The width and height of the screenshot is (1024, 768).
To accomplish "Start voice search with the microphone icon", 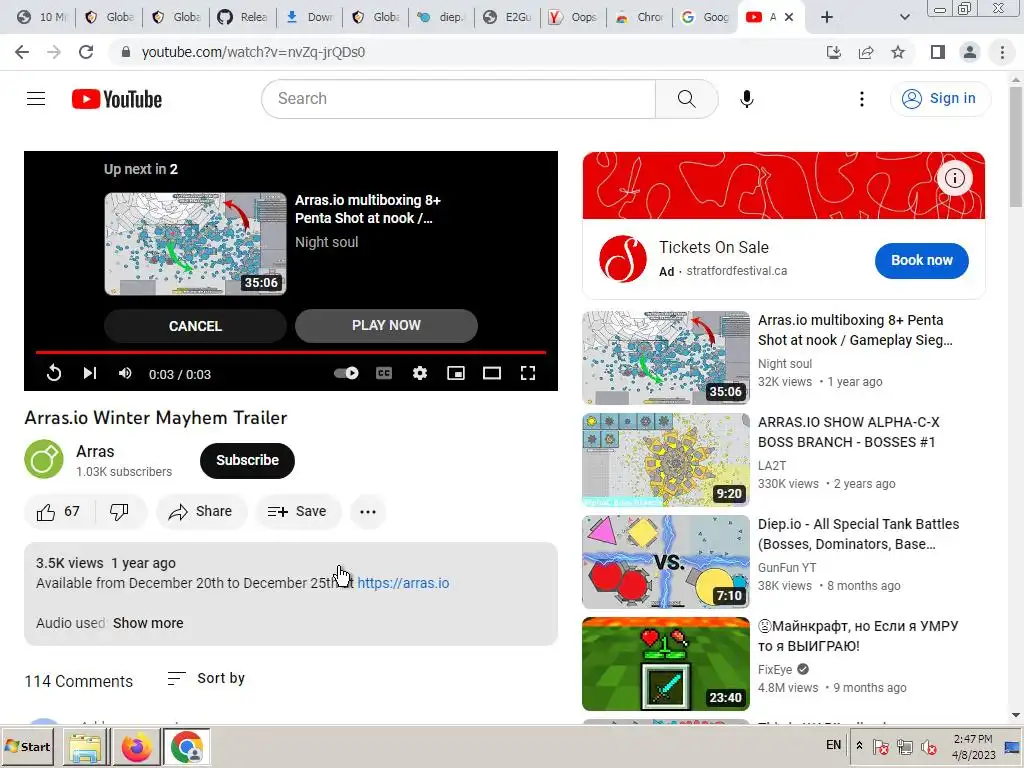I will click(x=746, y=99).
